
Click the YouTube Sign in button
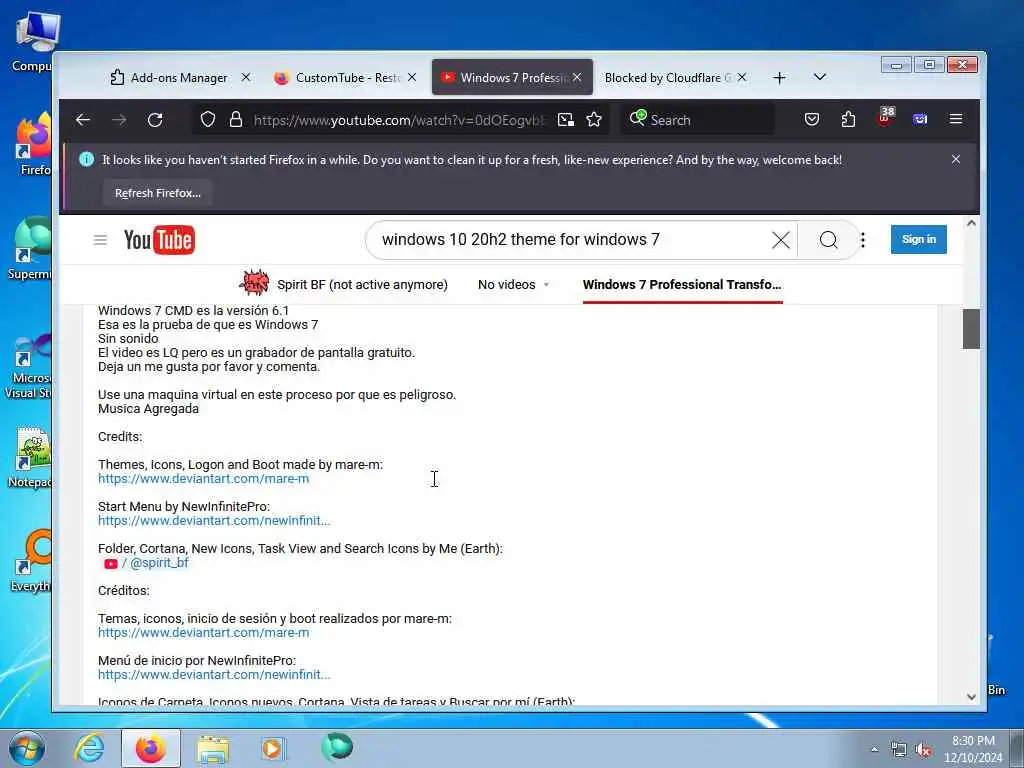pos(918,240)
